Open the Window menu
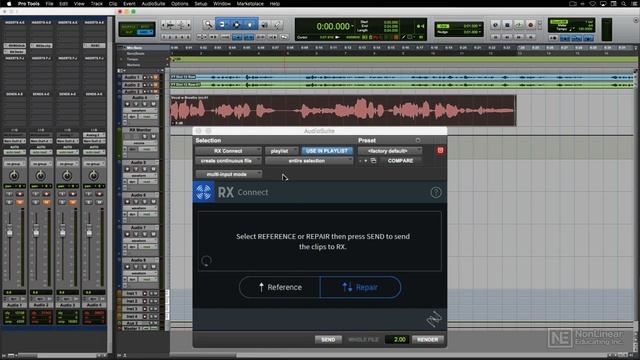The width and height of the screenshot is (640, 360). click(222, 4)
